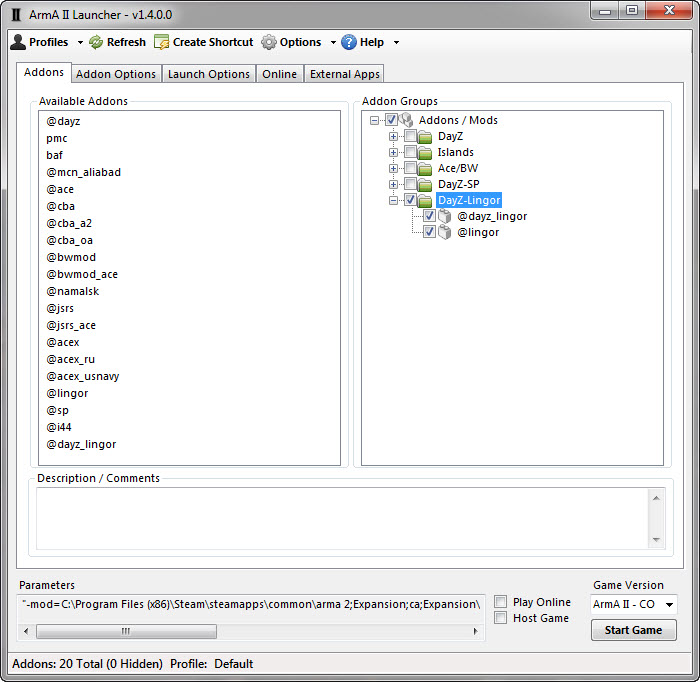700x682 pixels.
Task: Enable the Play Online checkbox
Action: click(x=500, y=602)
